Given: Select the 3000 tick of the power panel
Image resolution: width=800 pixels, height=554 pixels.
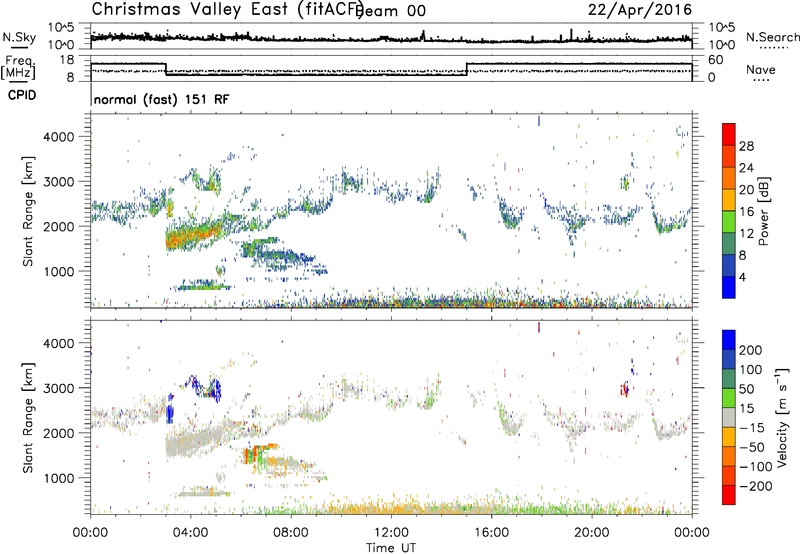Looking at the screenshot, I should click(x=58, y=182).
